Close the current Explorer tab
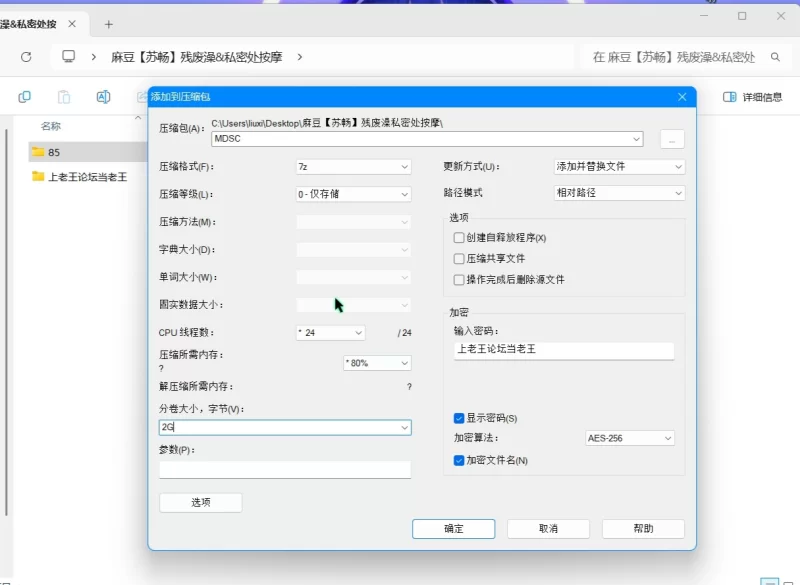 point(72,24)
